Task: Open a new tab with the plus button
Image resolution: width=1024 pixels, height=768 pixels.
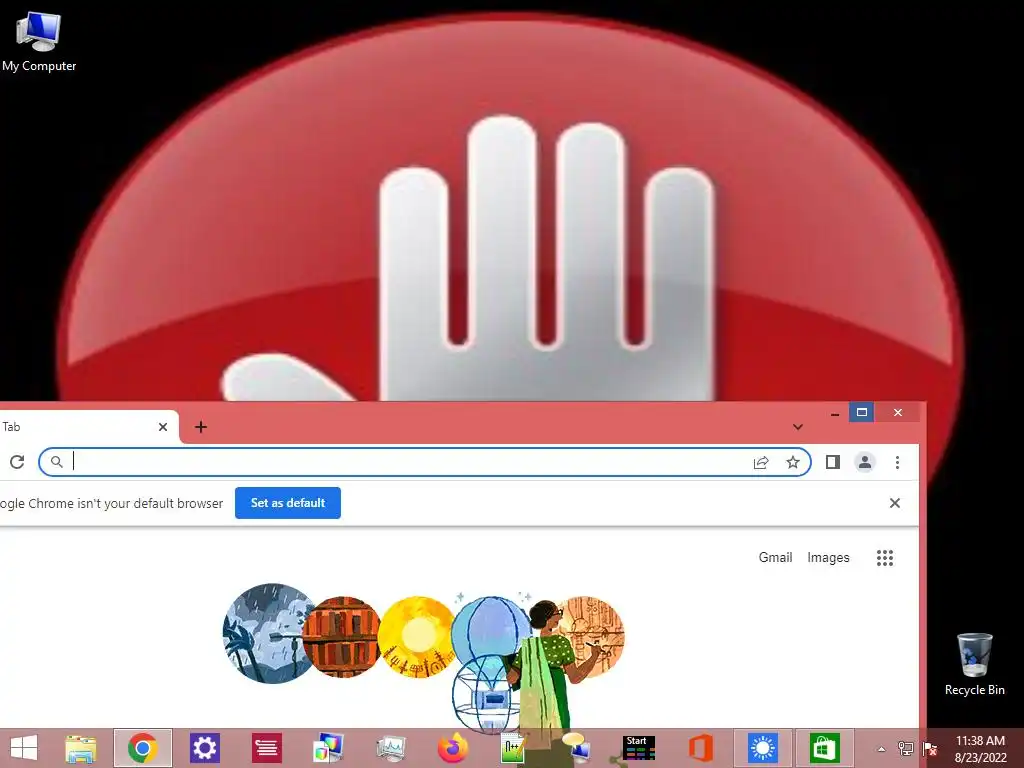Action: pos(201,427)
